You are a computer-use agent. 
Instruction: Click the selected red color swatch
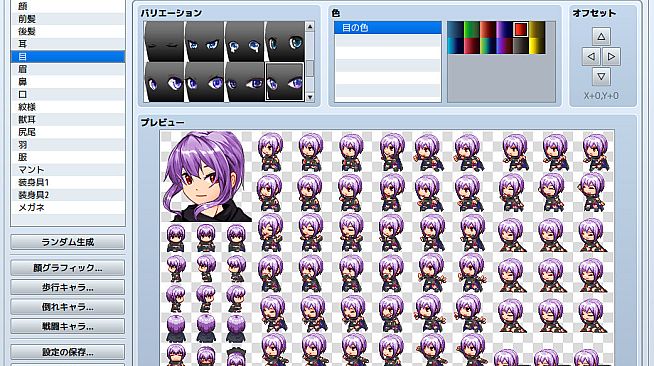[521, 29]
